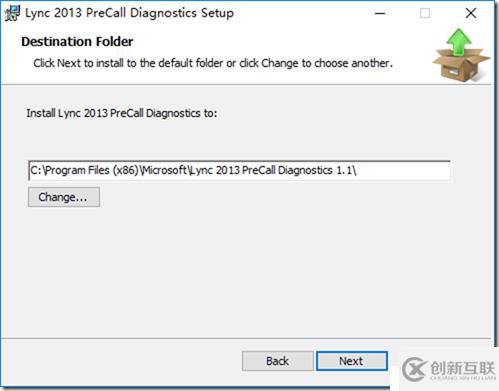Click the Change... button to choose another folder
Viewport: 499px width, 391px height.
click(64, 197)
